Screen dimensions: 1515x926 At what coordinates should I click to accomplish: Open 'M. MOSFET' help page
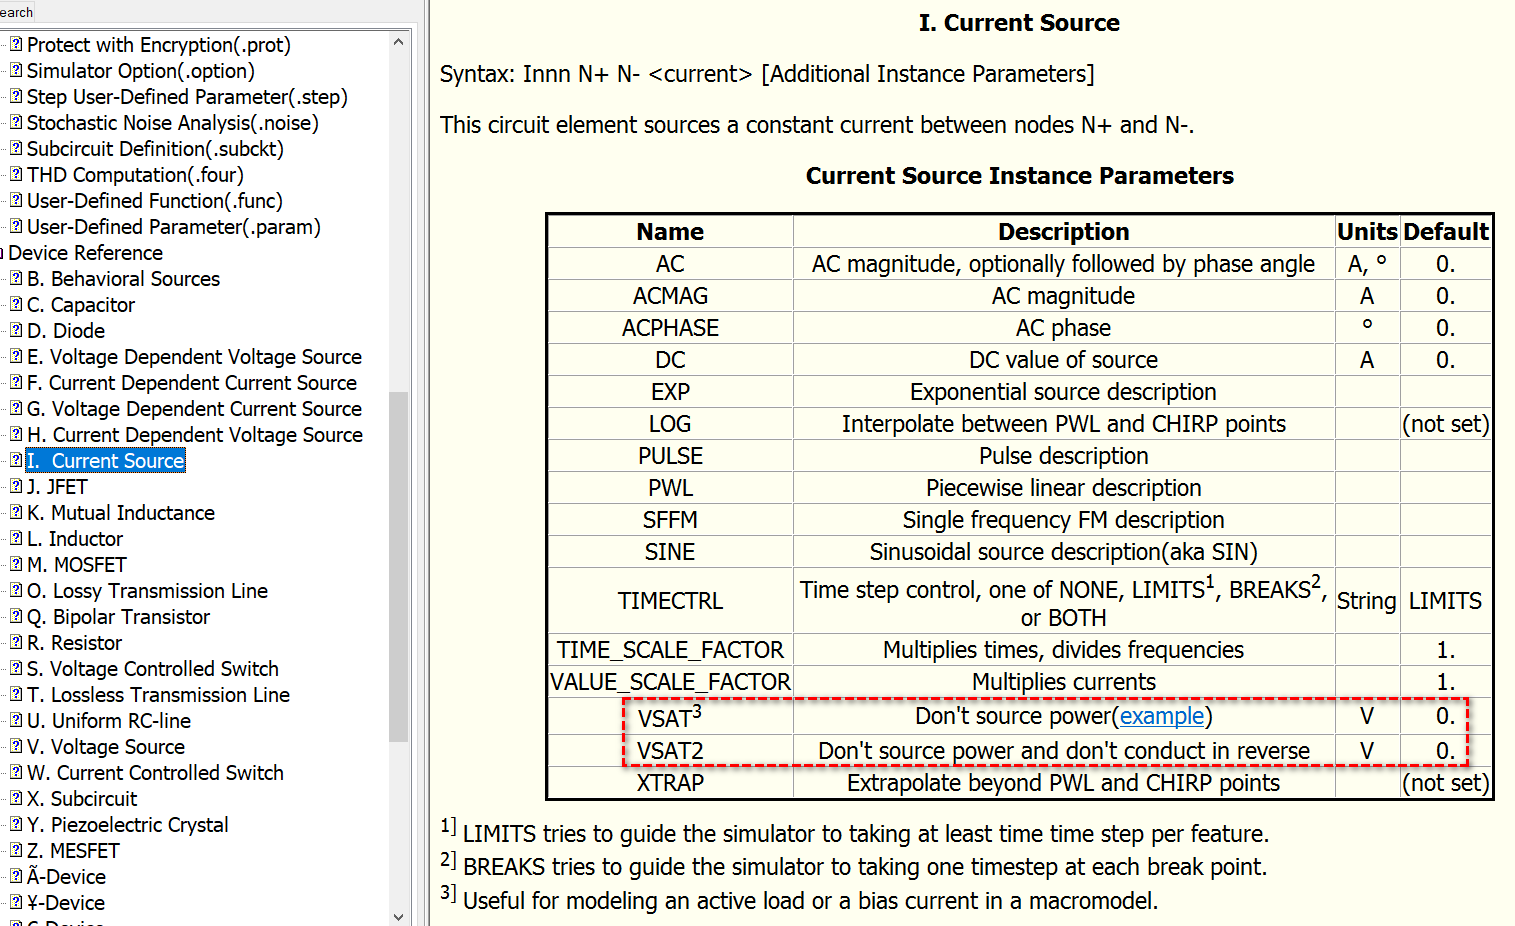(77, 565)
